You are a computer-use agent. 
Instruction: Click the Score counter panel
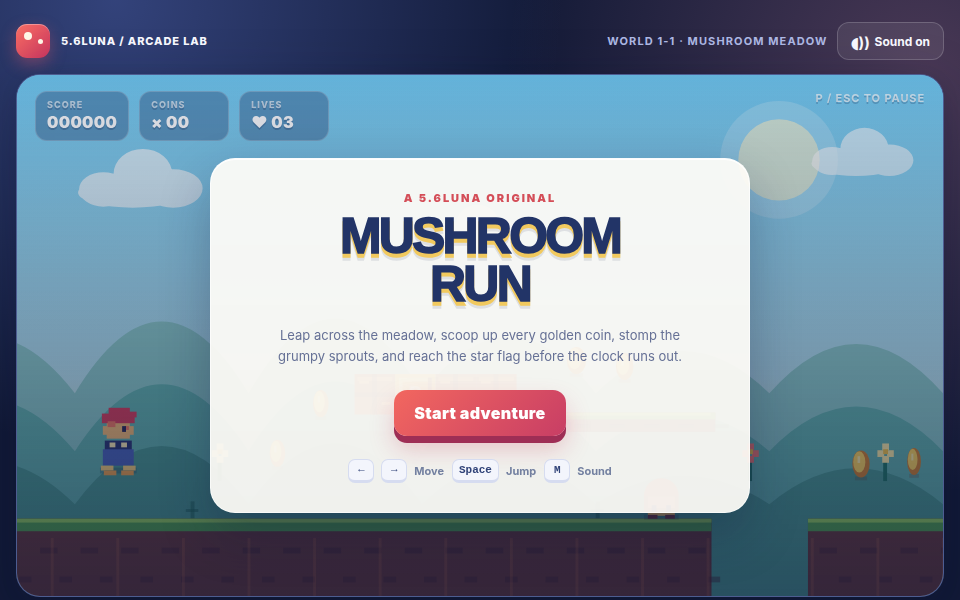(x=82, y=116)
